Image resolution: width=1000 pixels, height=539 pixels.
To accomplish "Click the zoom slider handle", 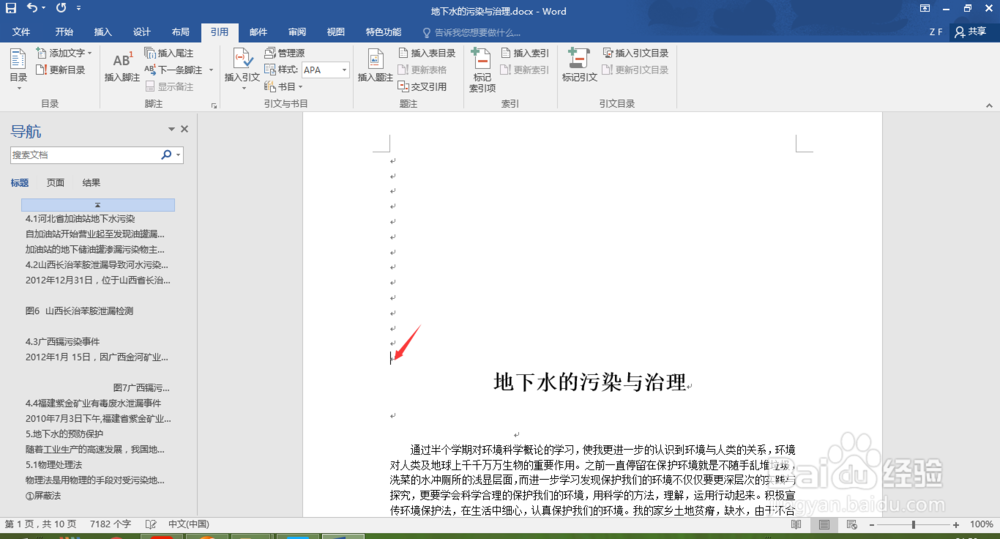I will [x=913, y=525].
